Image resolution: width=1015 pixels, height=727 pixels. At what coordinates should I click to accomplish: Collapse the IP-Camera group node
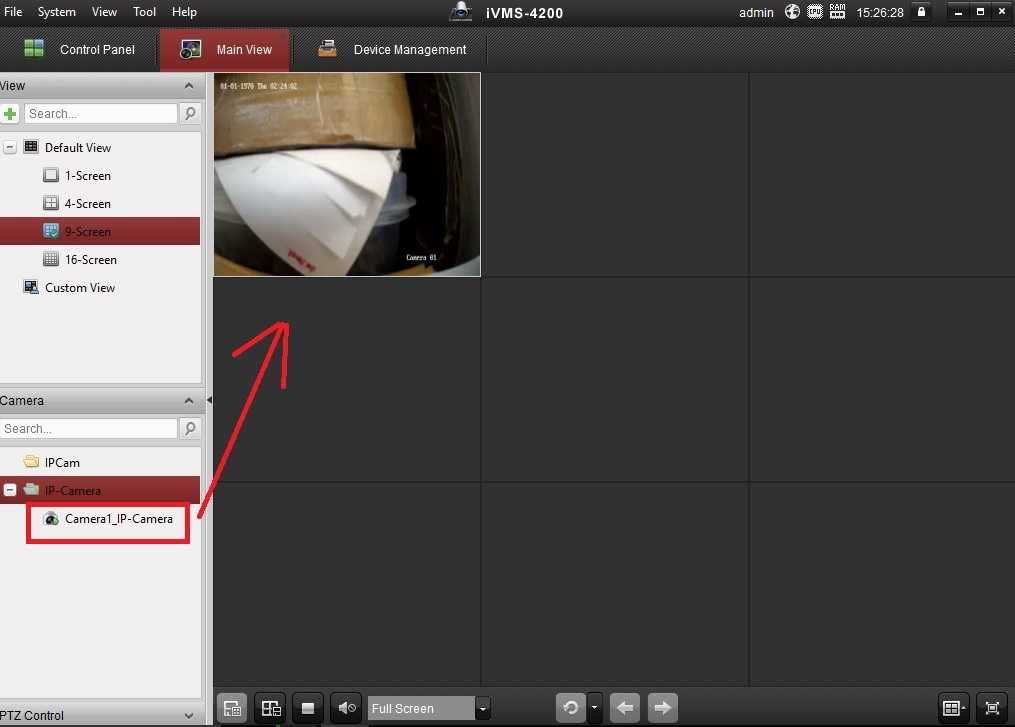[10, 490]
